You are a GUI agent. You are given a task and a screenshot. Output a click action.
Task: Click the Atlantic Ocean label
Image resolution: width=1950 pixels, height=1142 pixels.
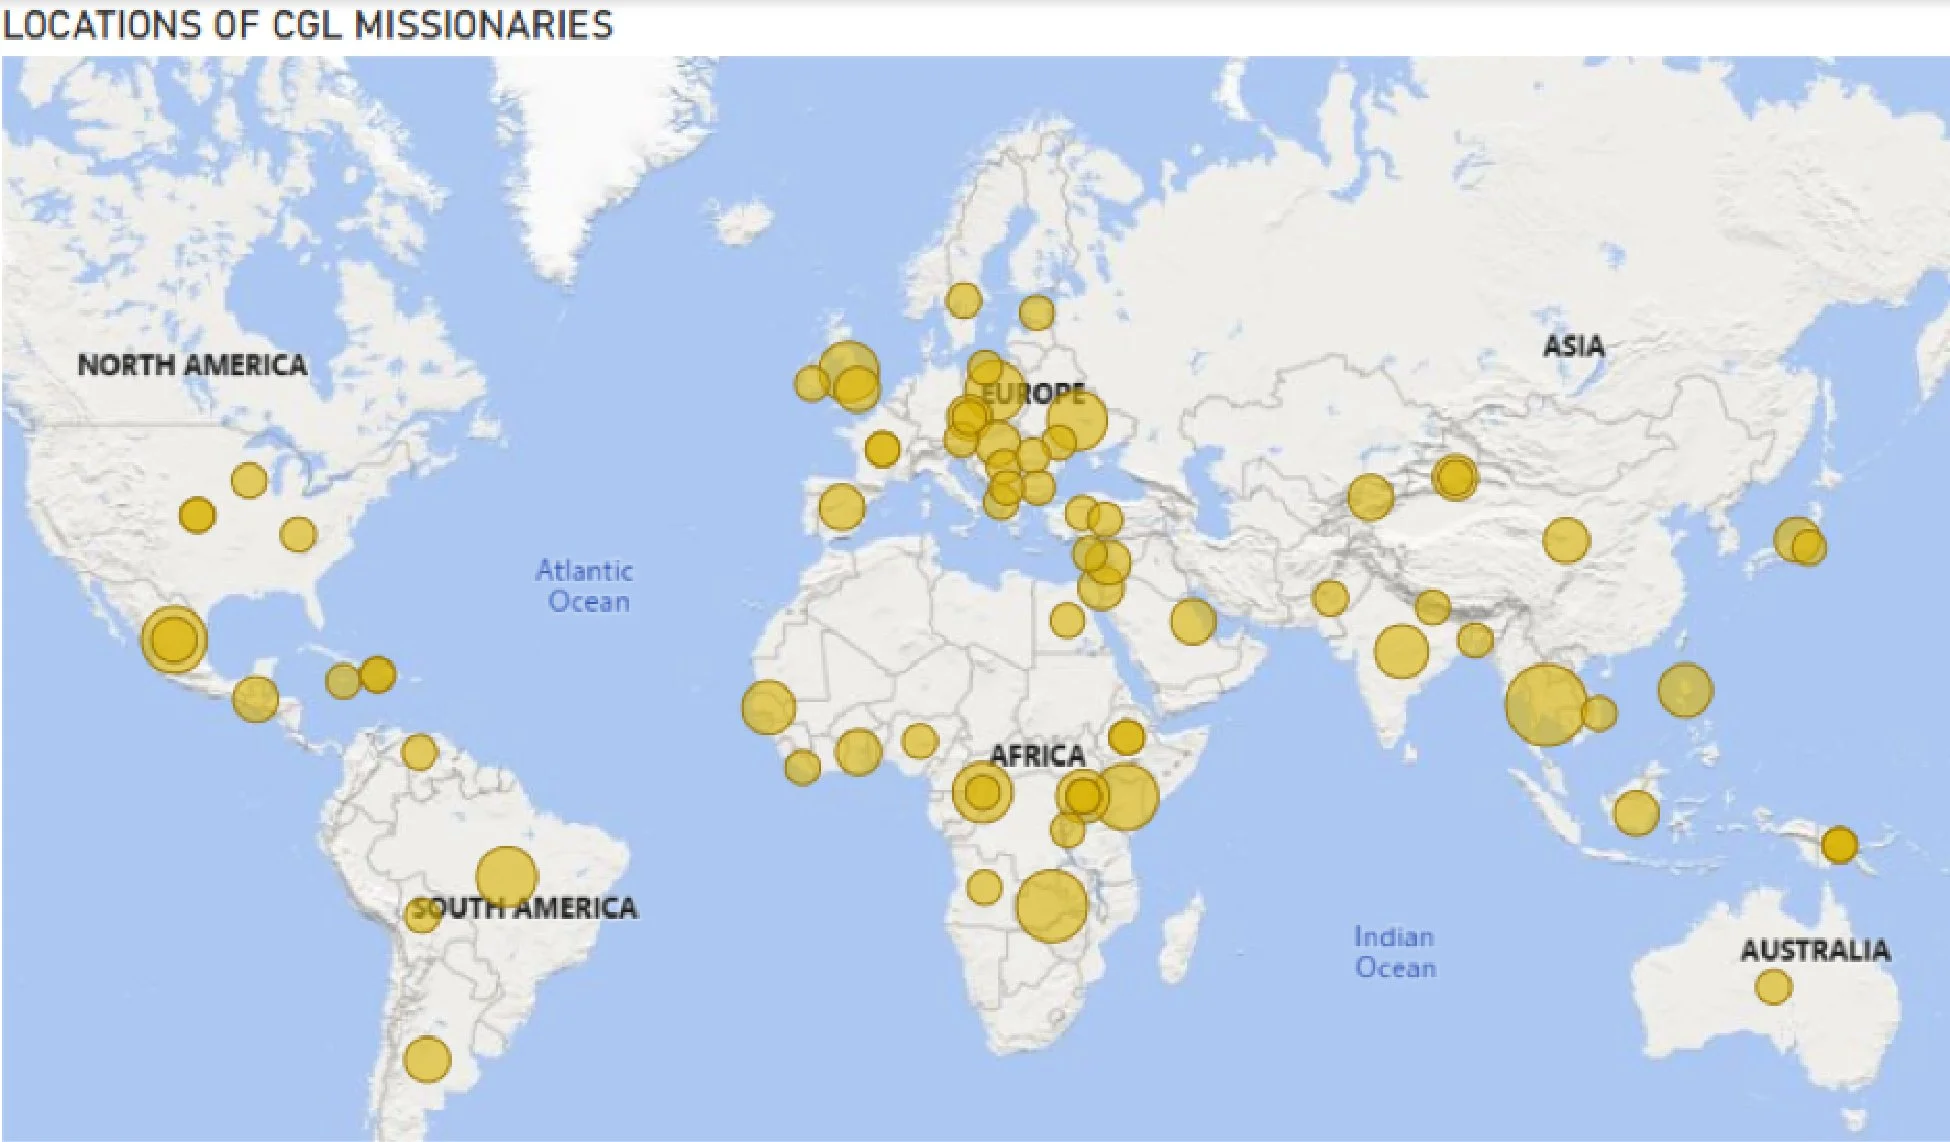(x=586, y=586)
